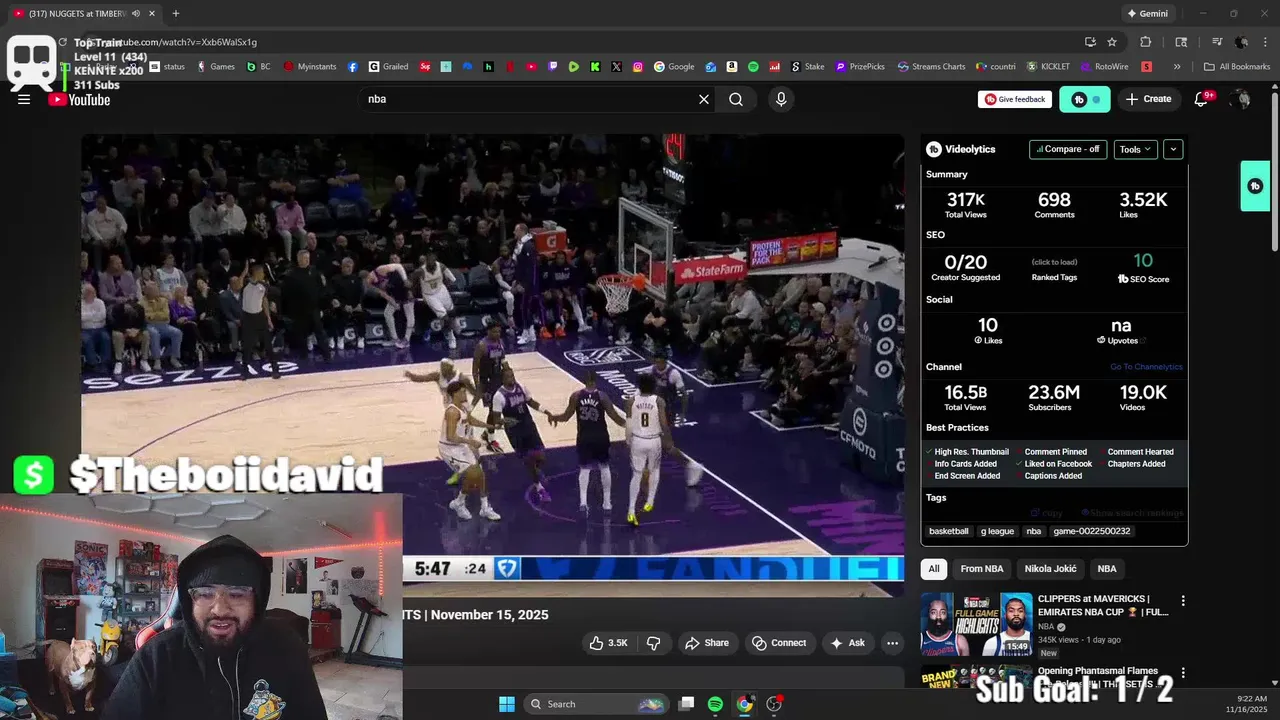1280x720 pixels.
Task: Toggle Videolytics Compare off button
Action: 1068,149
